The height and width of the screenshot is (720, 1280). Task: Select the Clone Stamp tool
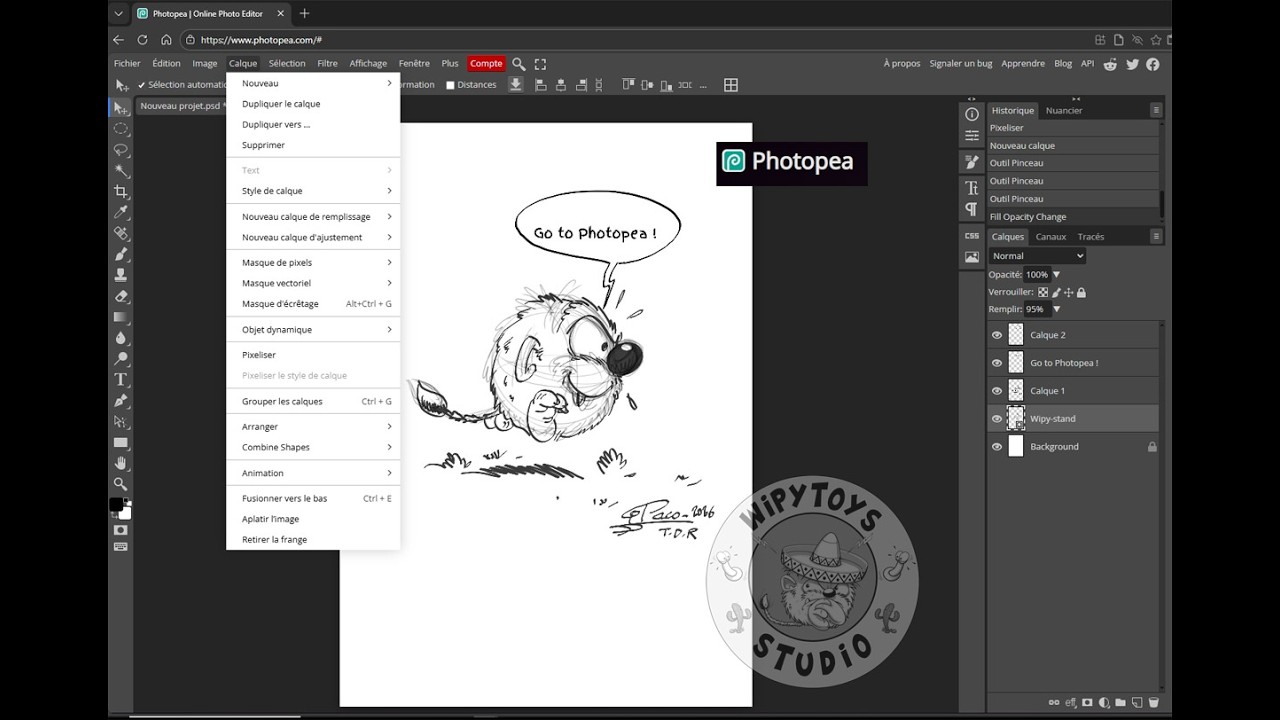pos(121,275)
